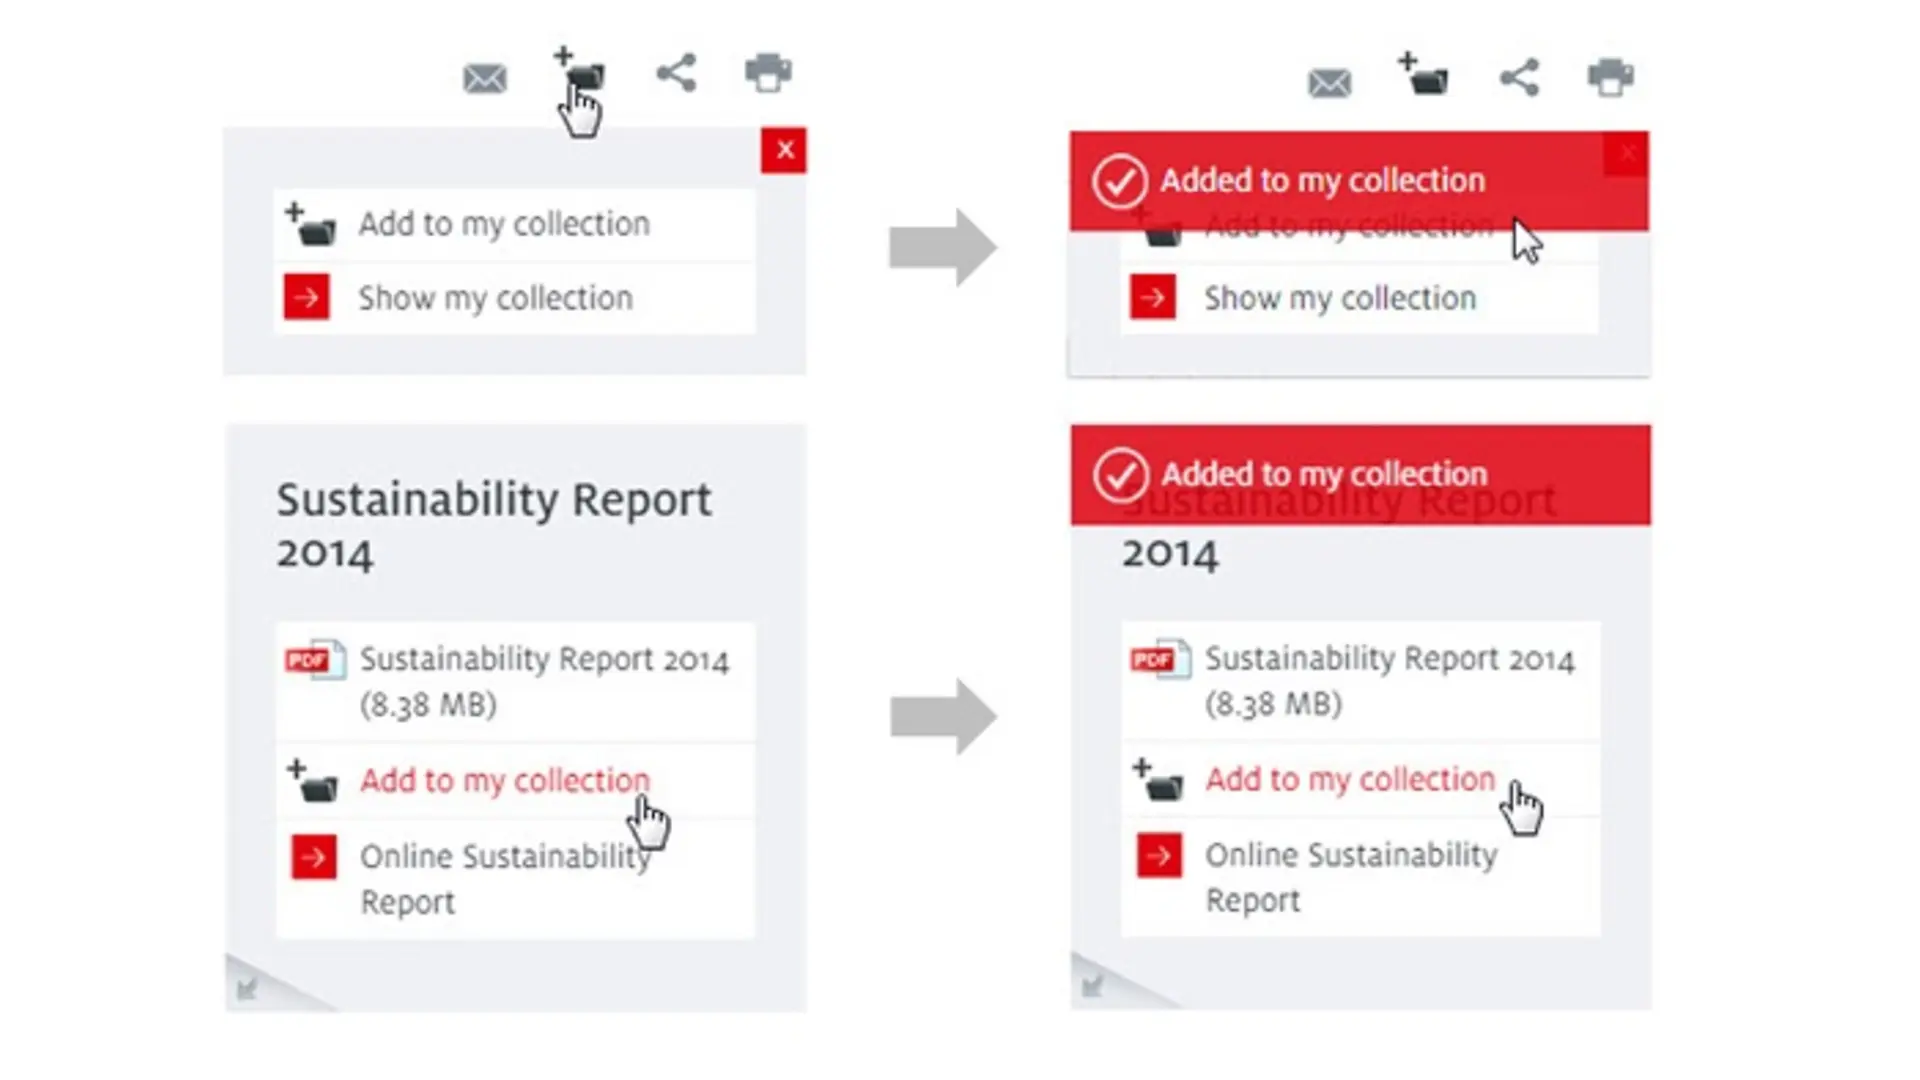Viewport: 1920px width, 1080px height.
Task: Click the share icon in the left toolbar
Action: (676, 72)
